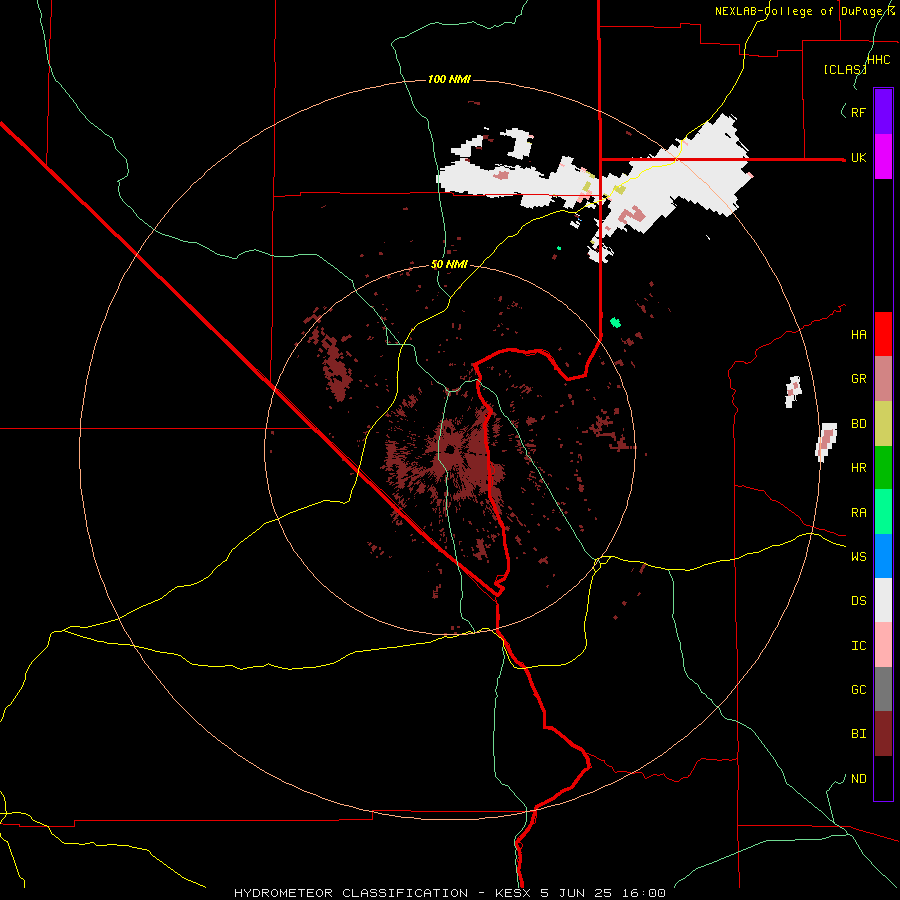Click the red HA legend color swatch
This screenshot has height=900, width=900.
(883, 334)
